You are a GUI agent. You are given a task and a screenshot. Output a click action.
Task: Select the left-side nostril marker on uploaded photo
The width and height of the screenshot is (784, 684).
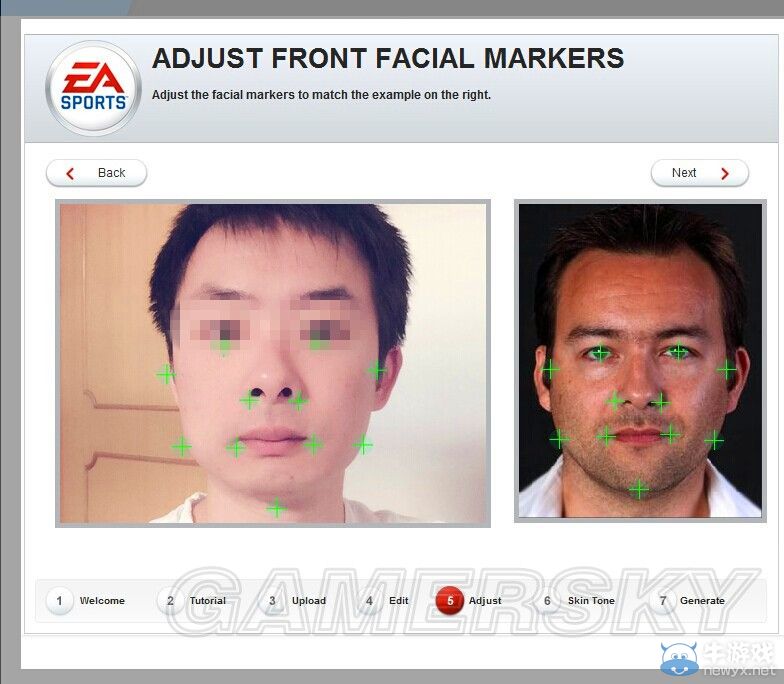pos(249,400)
